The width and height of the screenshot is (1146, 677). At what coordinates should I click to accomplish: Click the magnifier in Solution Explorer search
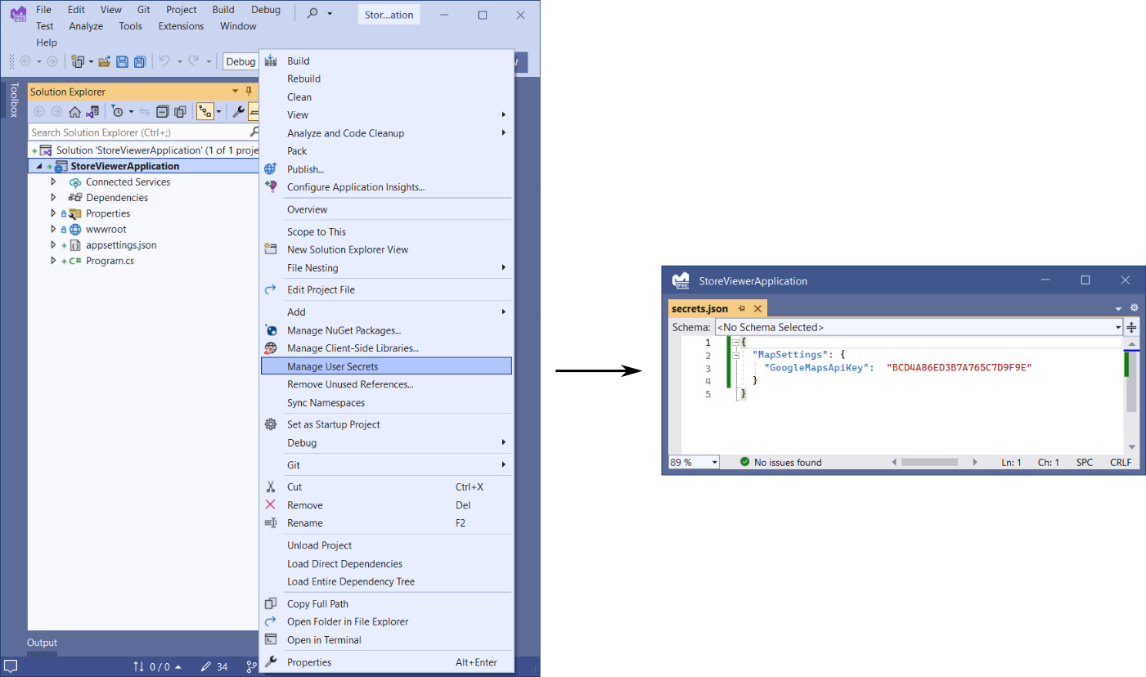pos(254,132)
